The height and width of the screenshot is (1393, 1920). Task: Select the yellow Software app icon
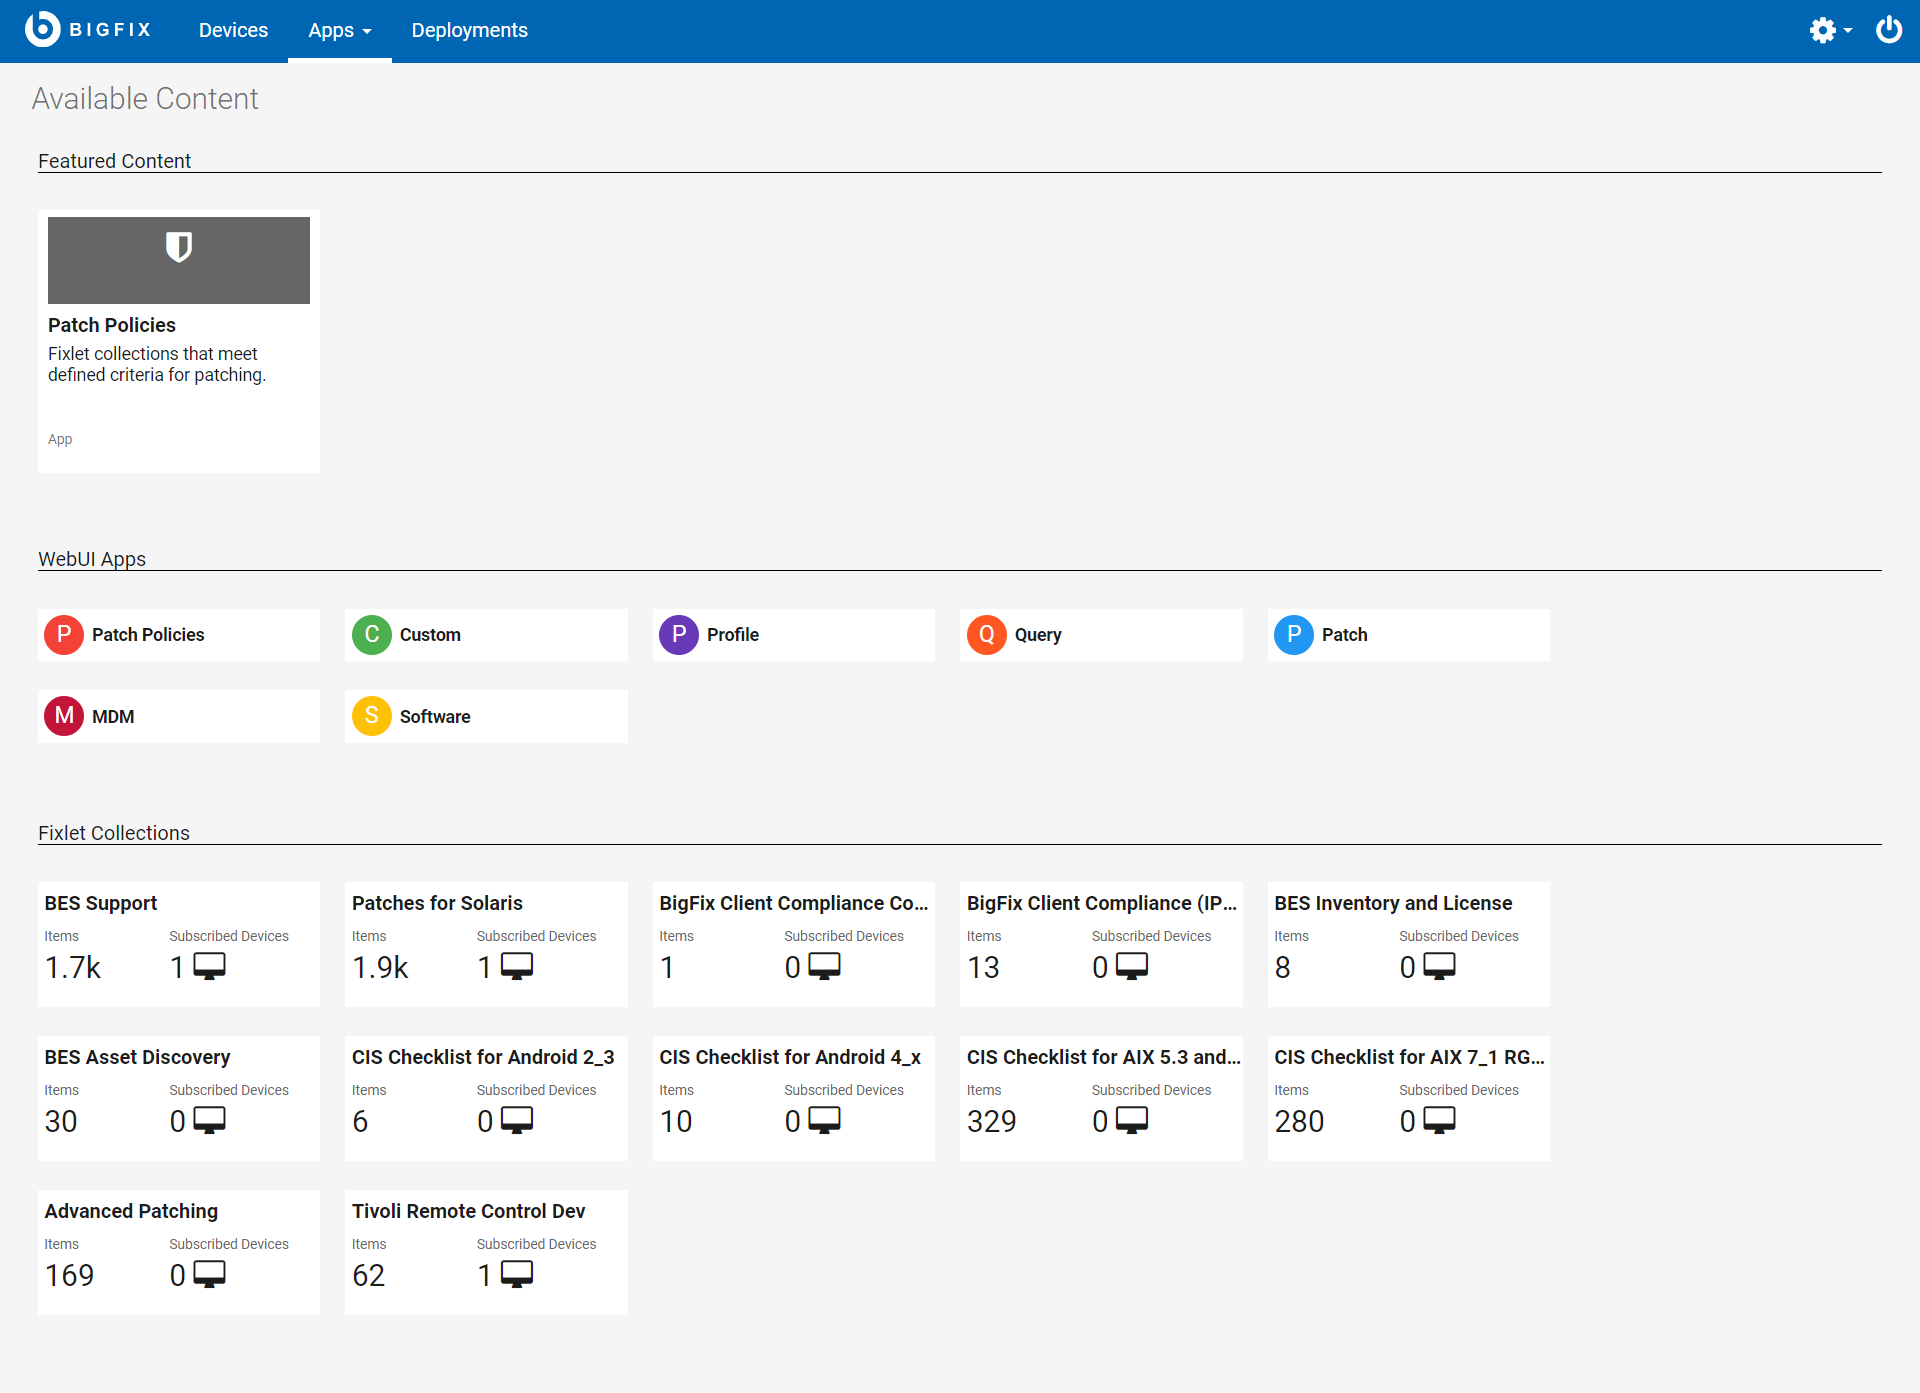coord(371,716)
